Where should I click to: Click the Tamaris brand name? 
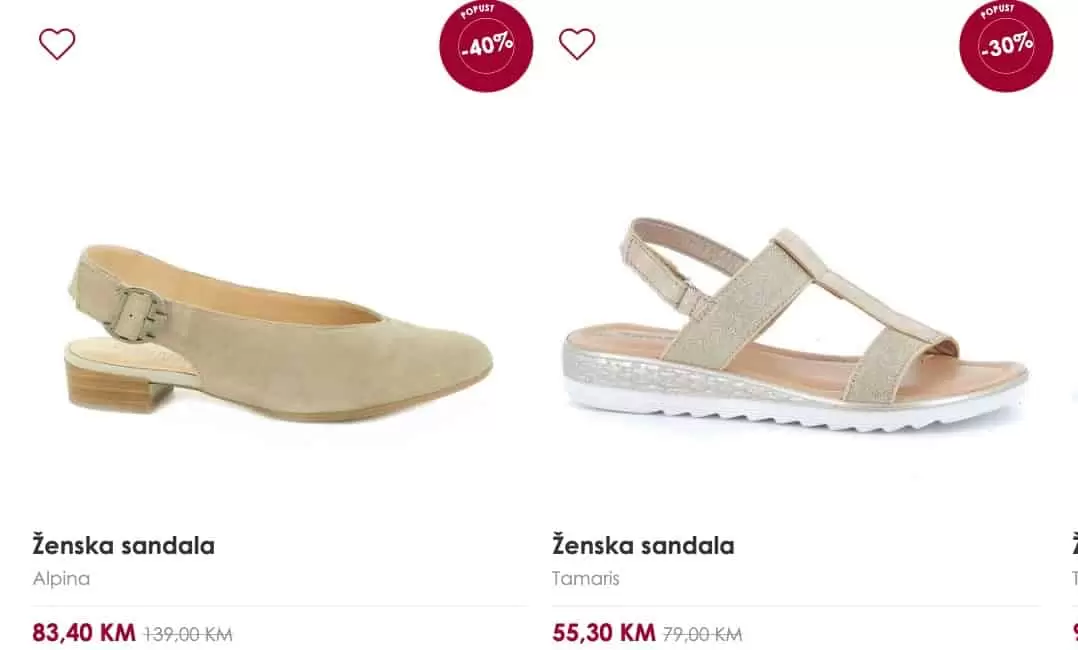tap(587, 578)
